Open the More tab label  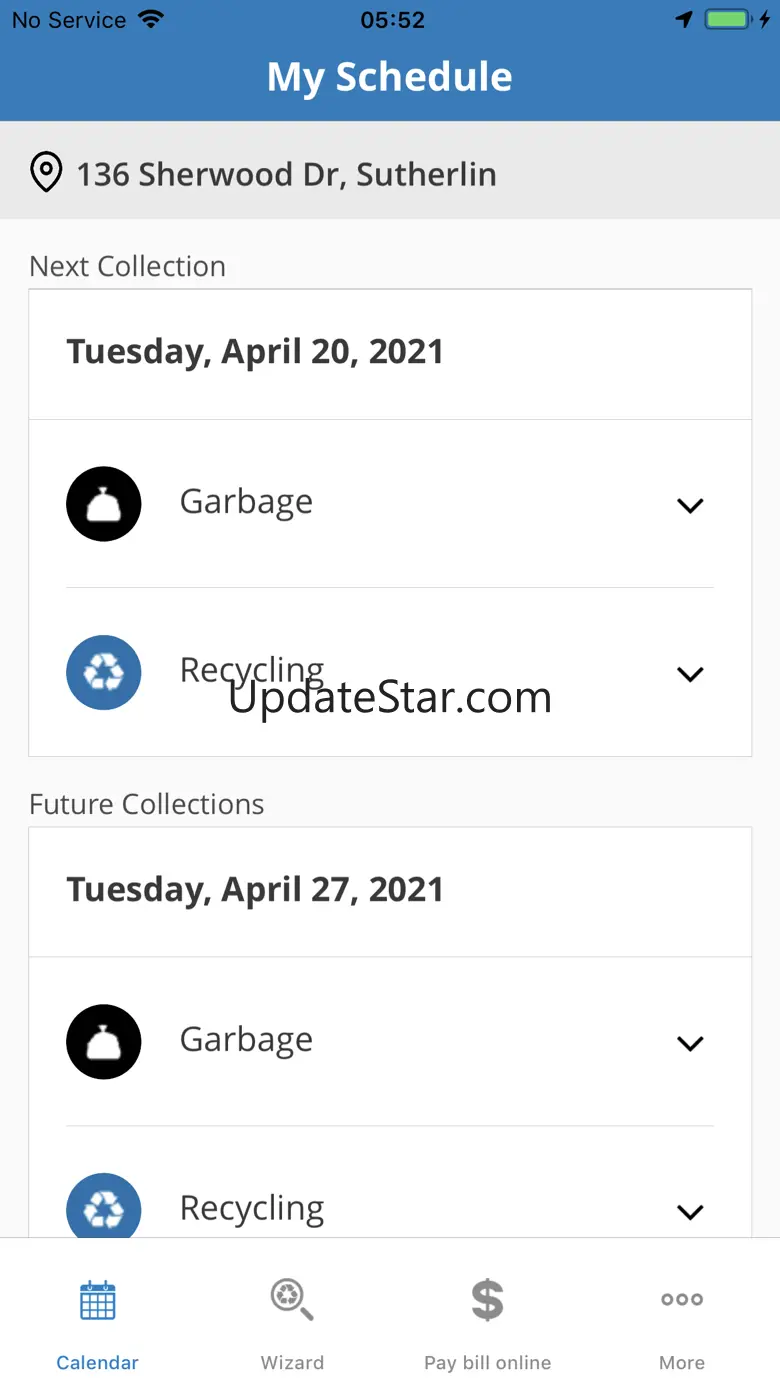pyautogui.click(x=682, y=1363)
